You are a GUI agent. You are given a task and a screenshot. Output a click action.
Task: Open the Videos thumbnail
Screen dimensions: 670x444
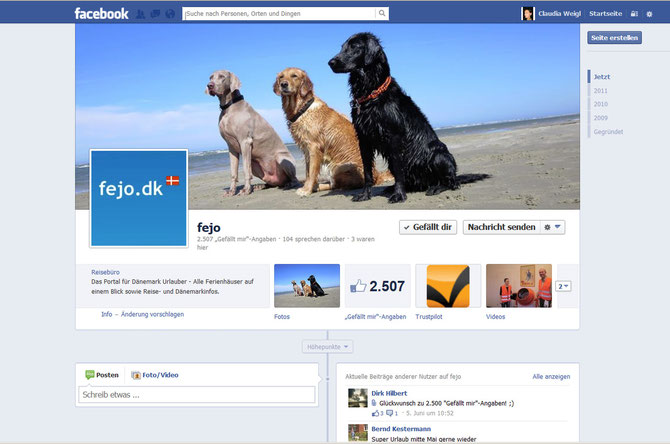[519, 286]
